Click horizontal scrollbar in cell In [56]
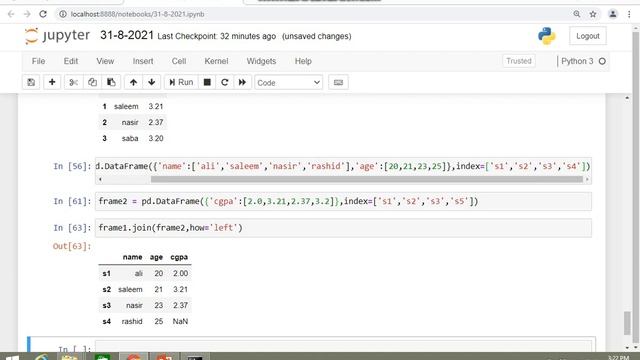This screenshot has height=360, width=640. point(367,179)
